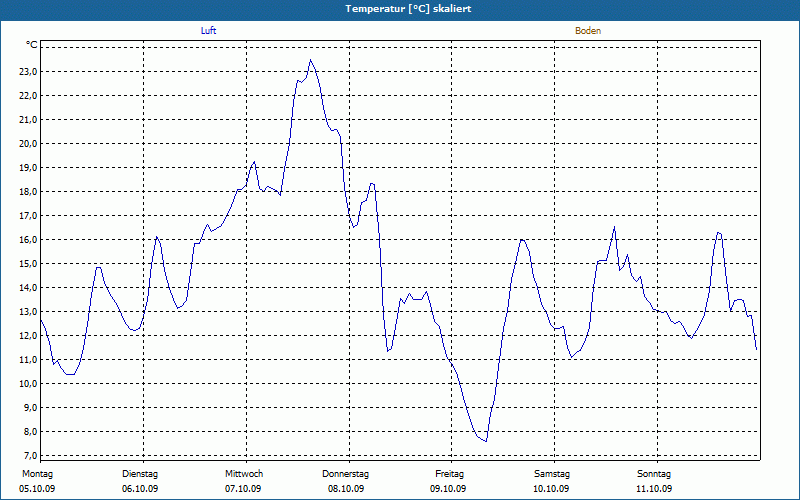Click the date 07.10.09

pyautogui.click(x=243, y=489)
